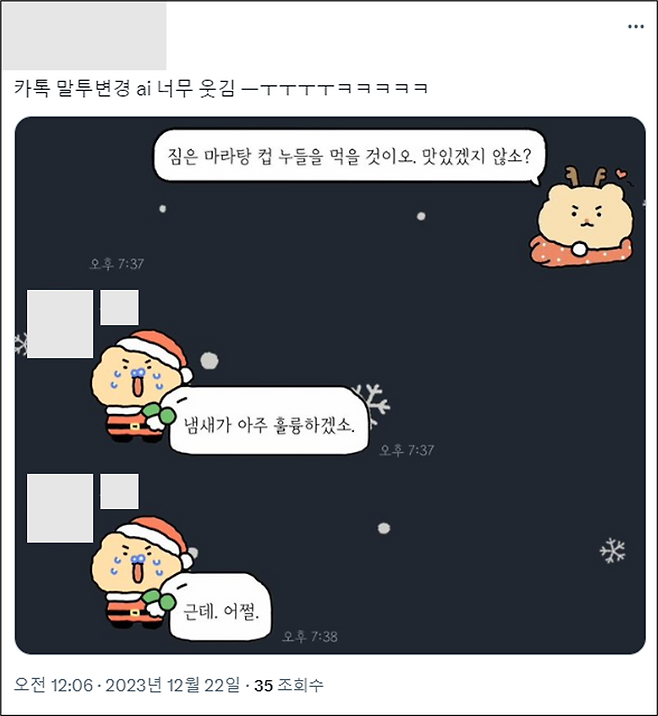Select the 마라탕 컵 누들 message bubble
658x716 pixels.
click(349, 157)
